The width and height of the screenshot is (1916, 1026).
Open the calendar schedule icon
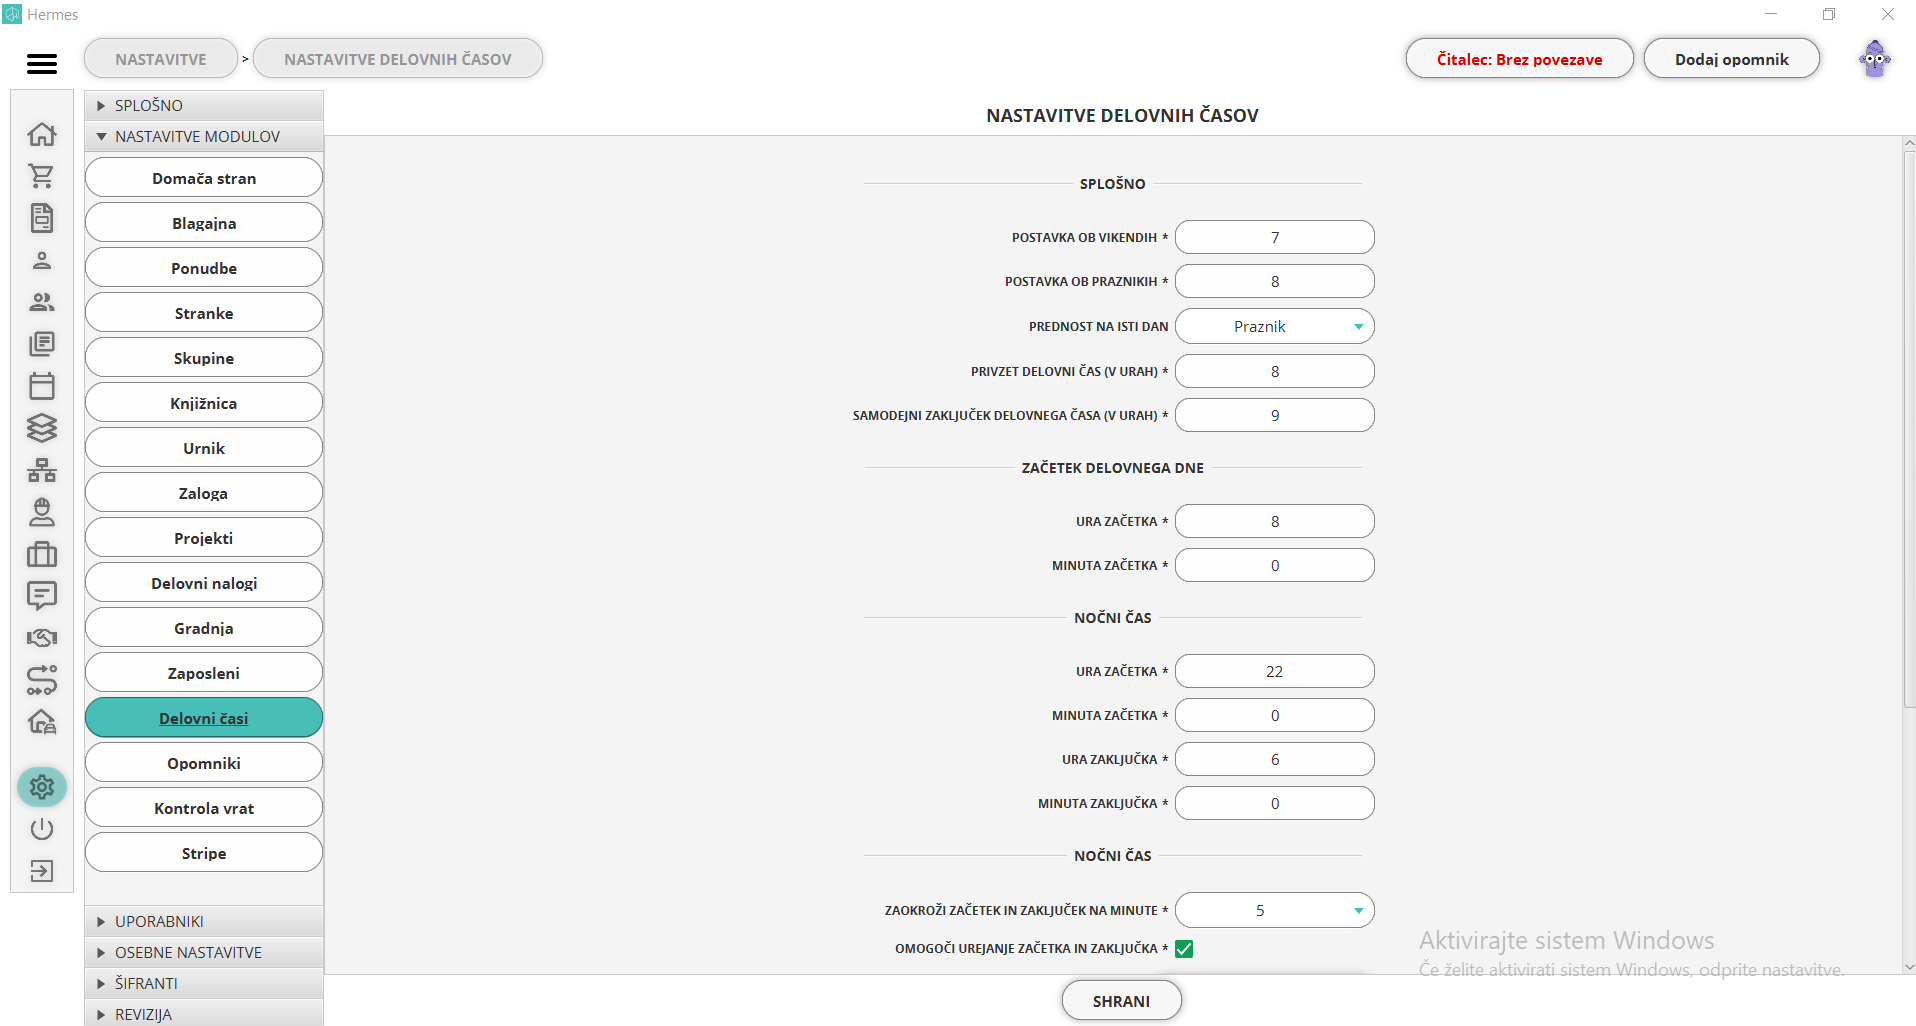(x=42, y=386)
